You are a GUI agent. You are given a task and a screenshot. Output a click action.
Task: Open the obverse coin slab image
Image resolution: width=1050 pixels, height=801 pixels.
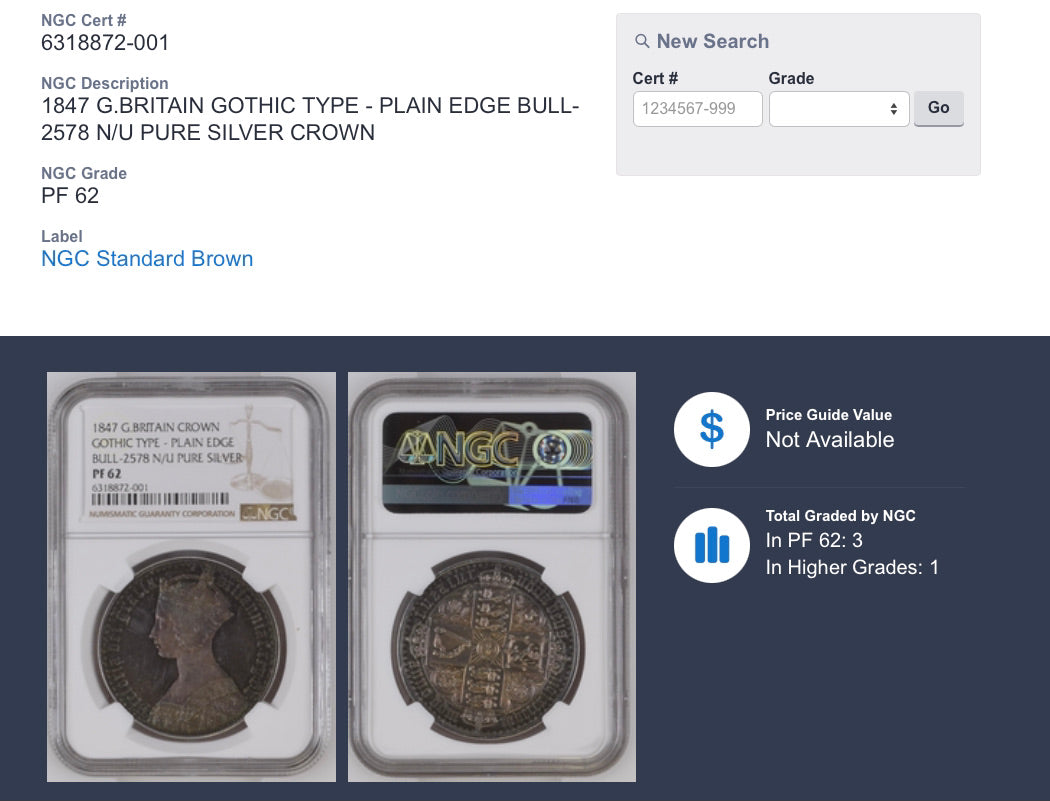[x=191, y=577]
